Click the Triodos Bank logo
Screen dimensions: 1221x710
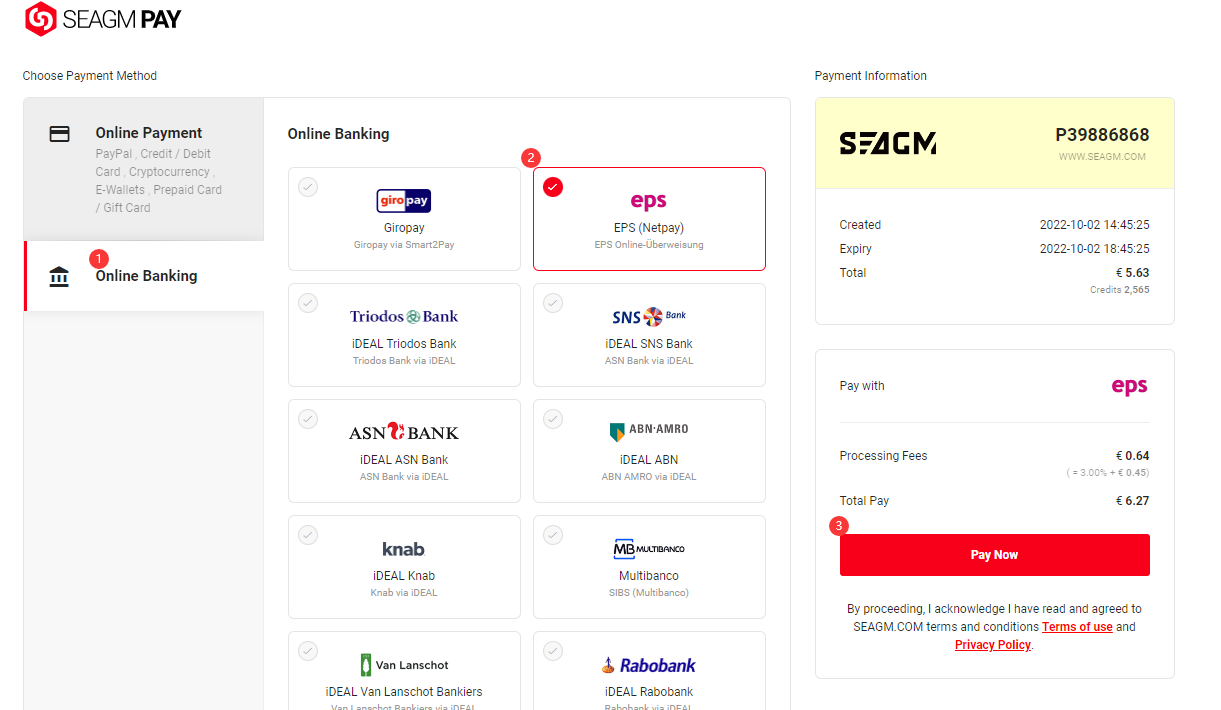pos(404,316)
